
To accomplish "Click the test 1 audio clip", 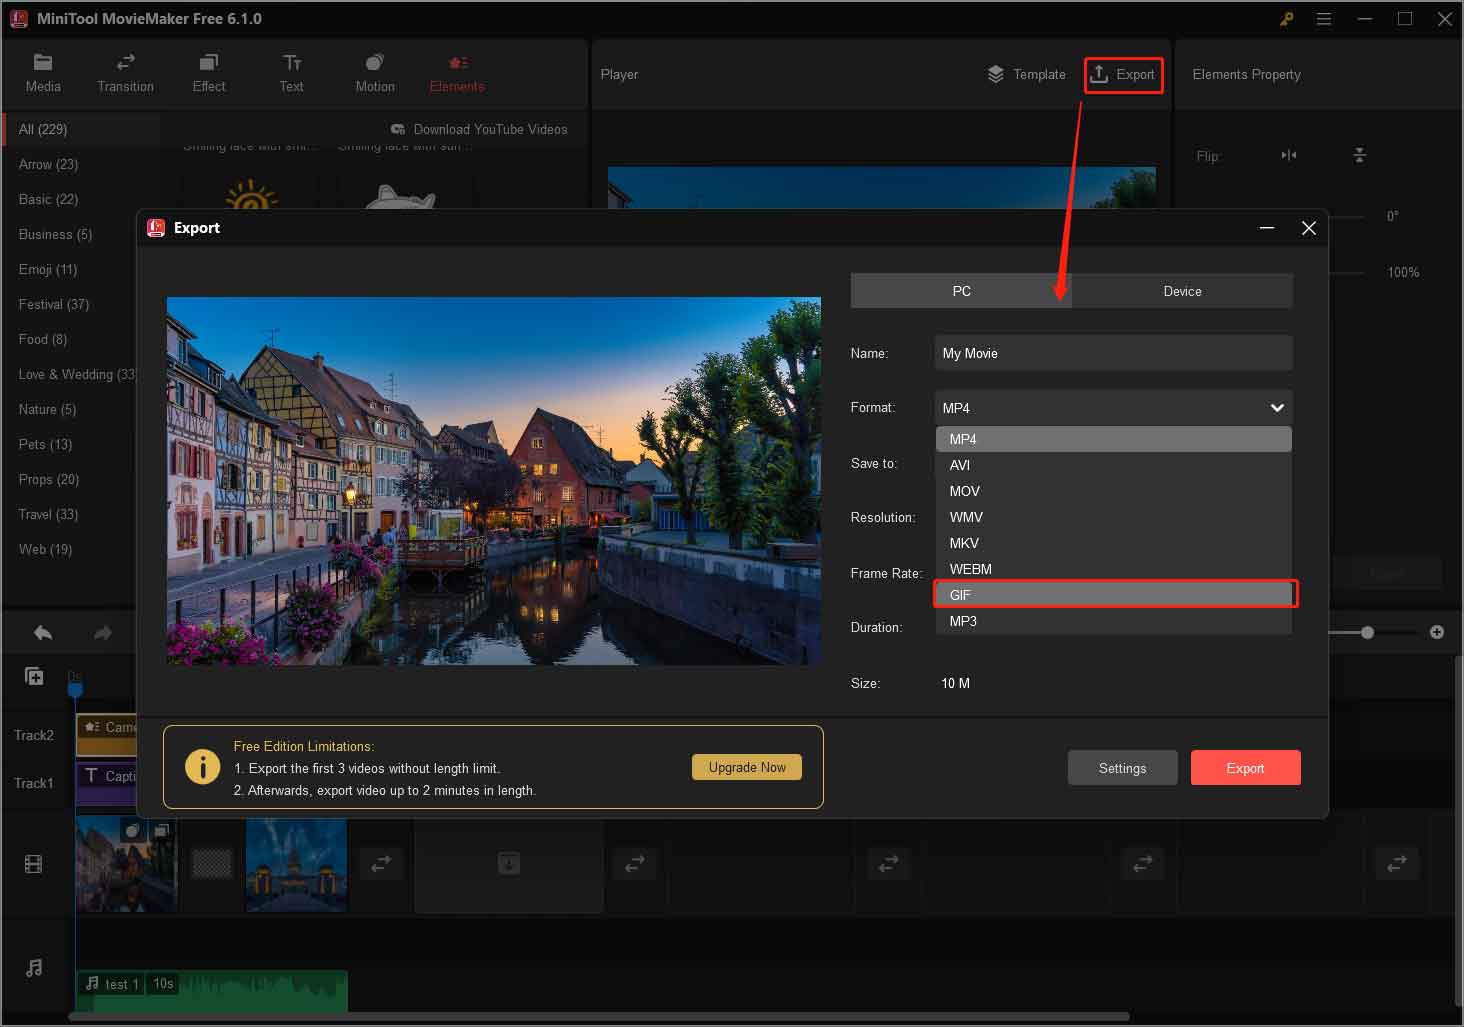I will (212, 990).
